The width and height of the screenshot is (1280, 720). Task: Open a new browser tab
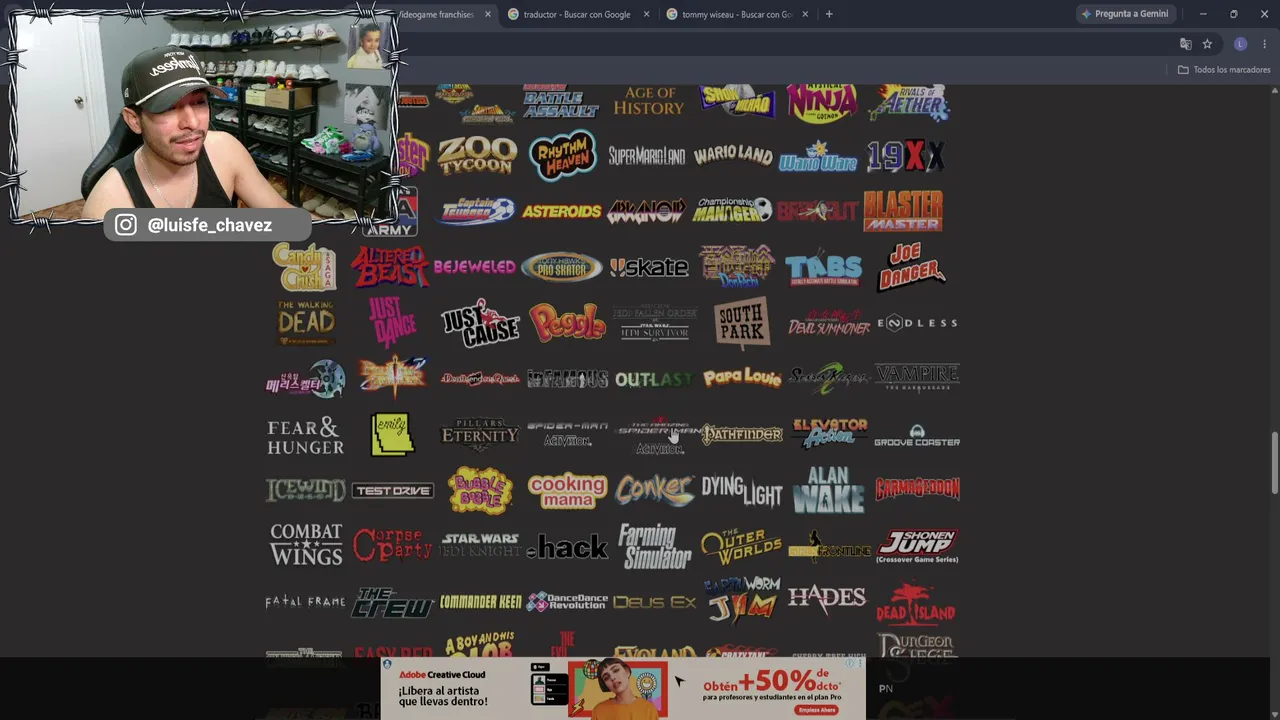(829, 14)
